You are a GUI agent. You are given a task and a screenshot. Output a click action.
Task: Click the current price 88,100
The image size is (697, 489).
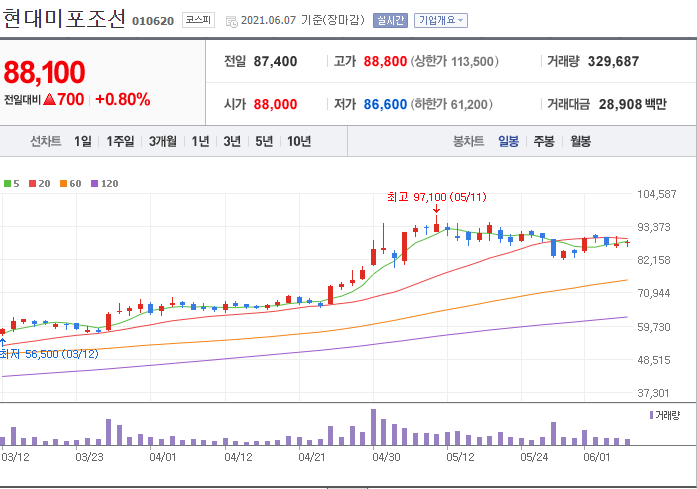pos(44,72)
